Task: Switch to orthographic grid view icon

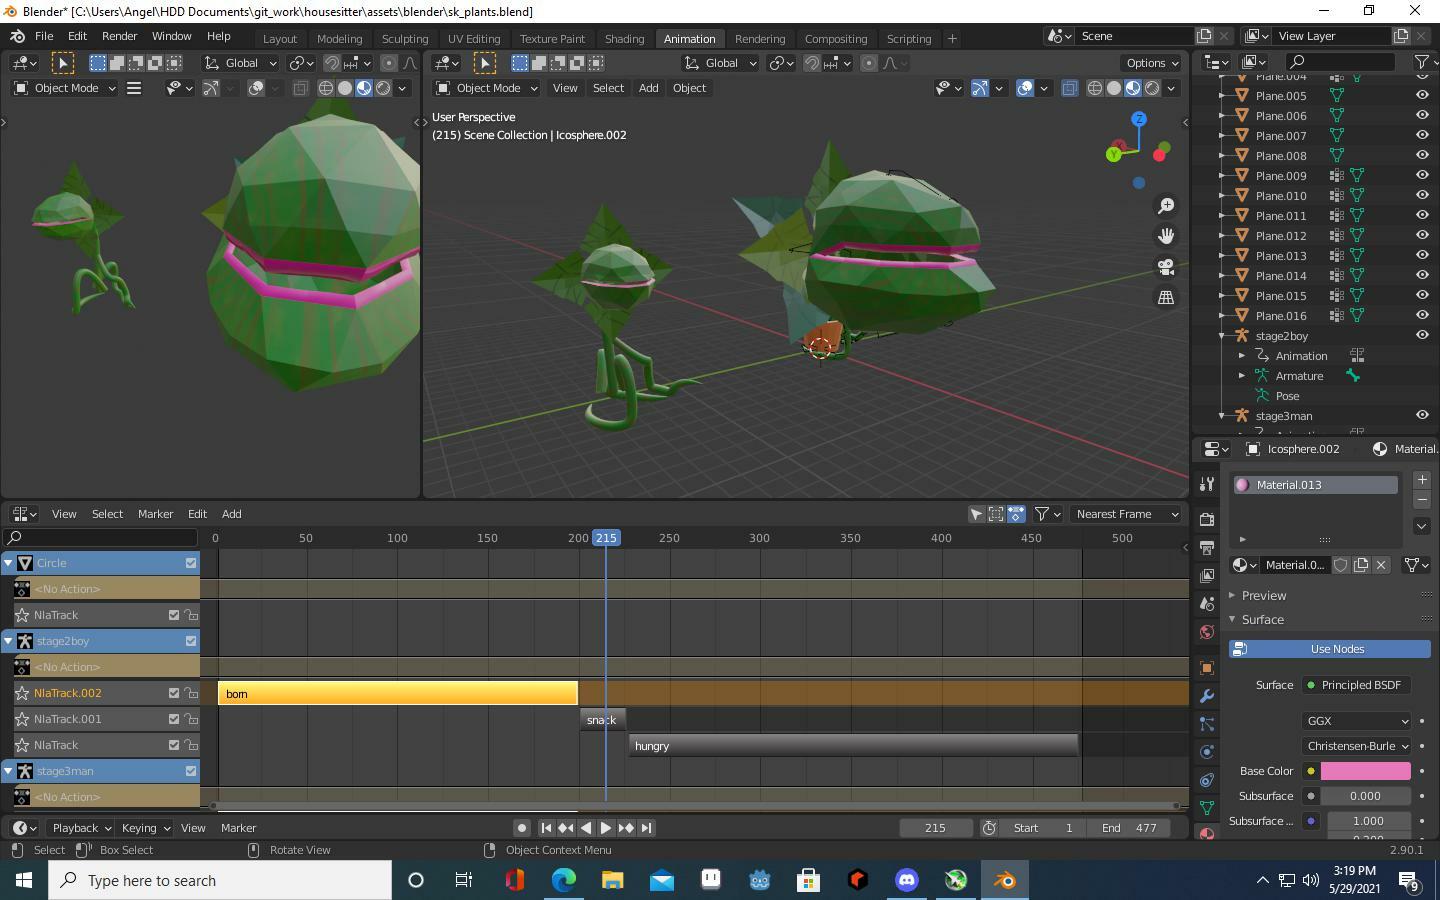Action: (x=1166, y=298)
